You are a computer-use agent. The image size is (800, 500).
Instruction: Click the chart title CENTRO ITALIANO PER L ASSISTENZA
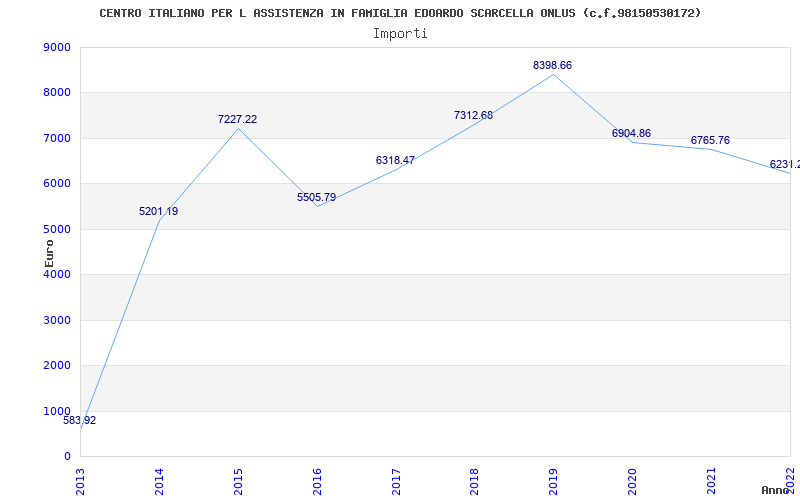tap(401, 13)
